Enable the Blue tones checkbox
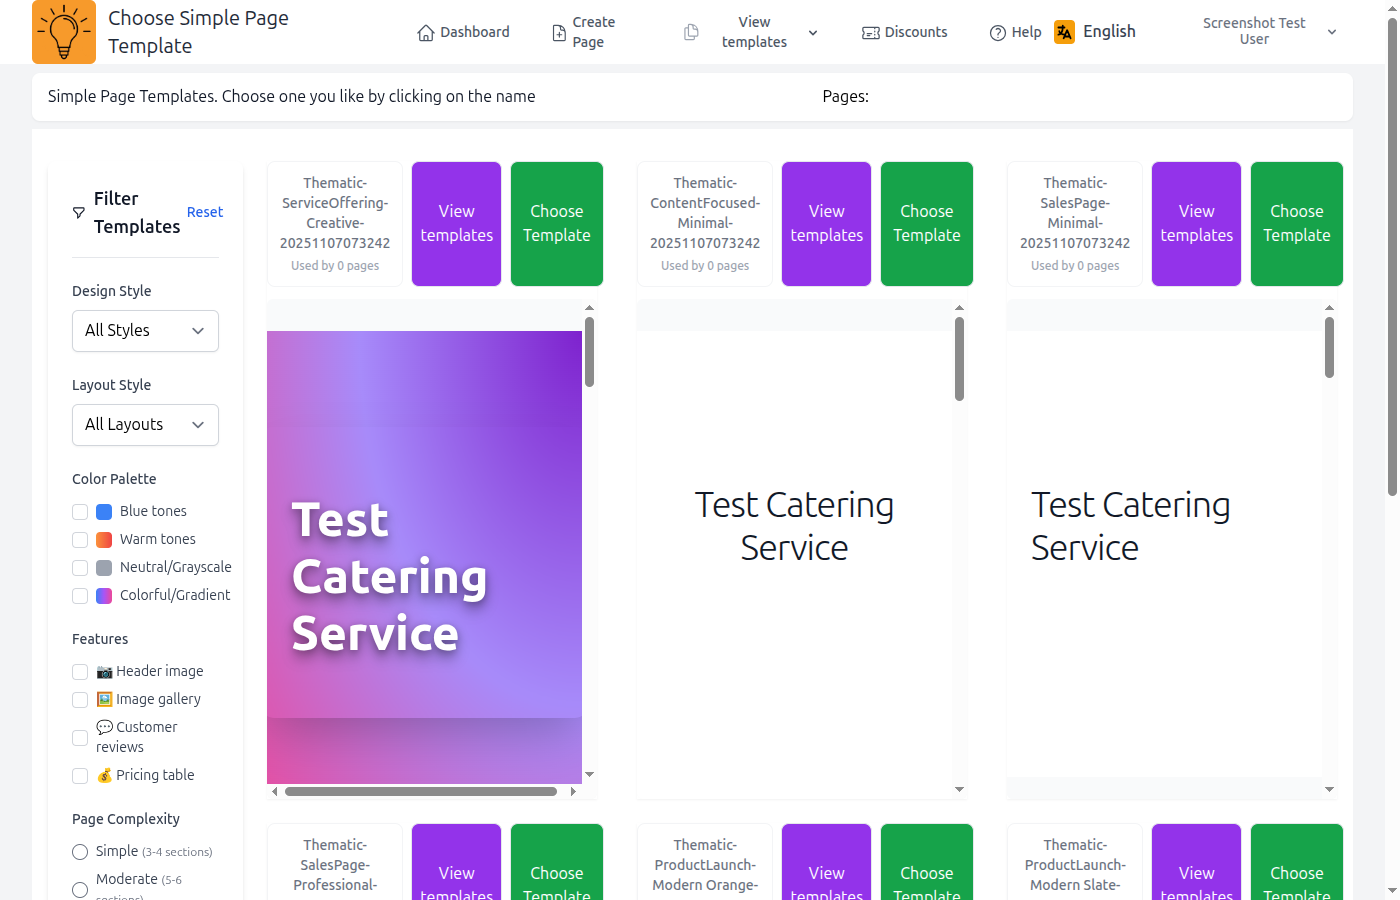The width and height of the screenshot is (1400, 900). click(x=80, y=512)
